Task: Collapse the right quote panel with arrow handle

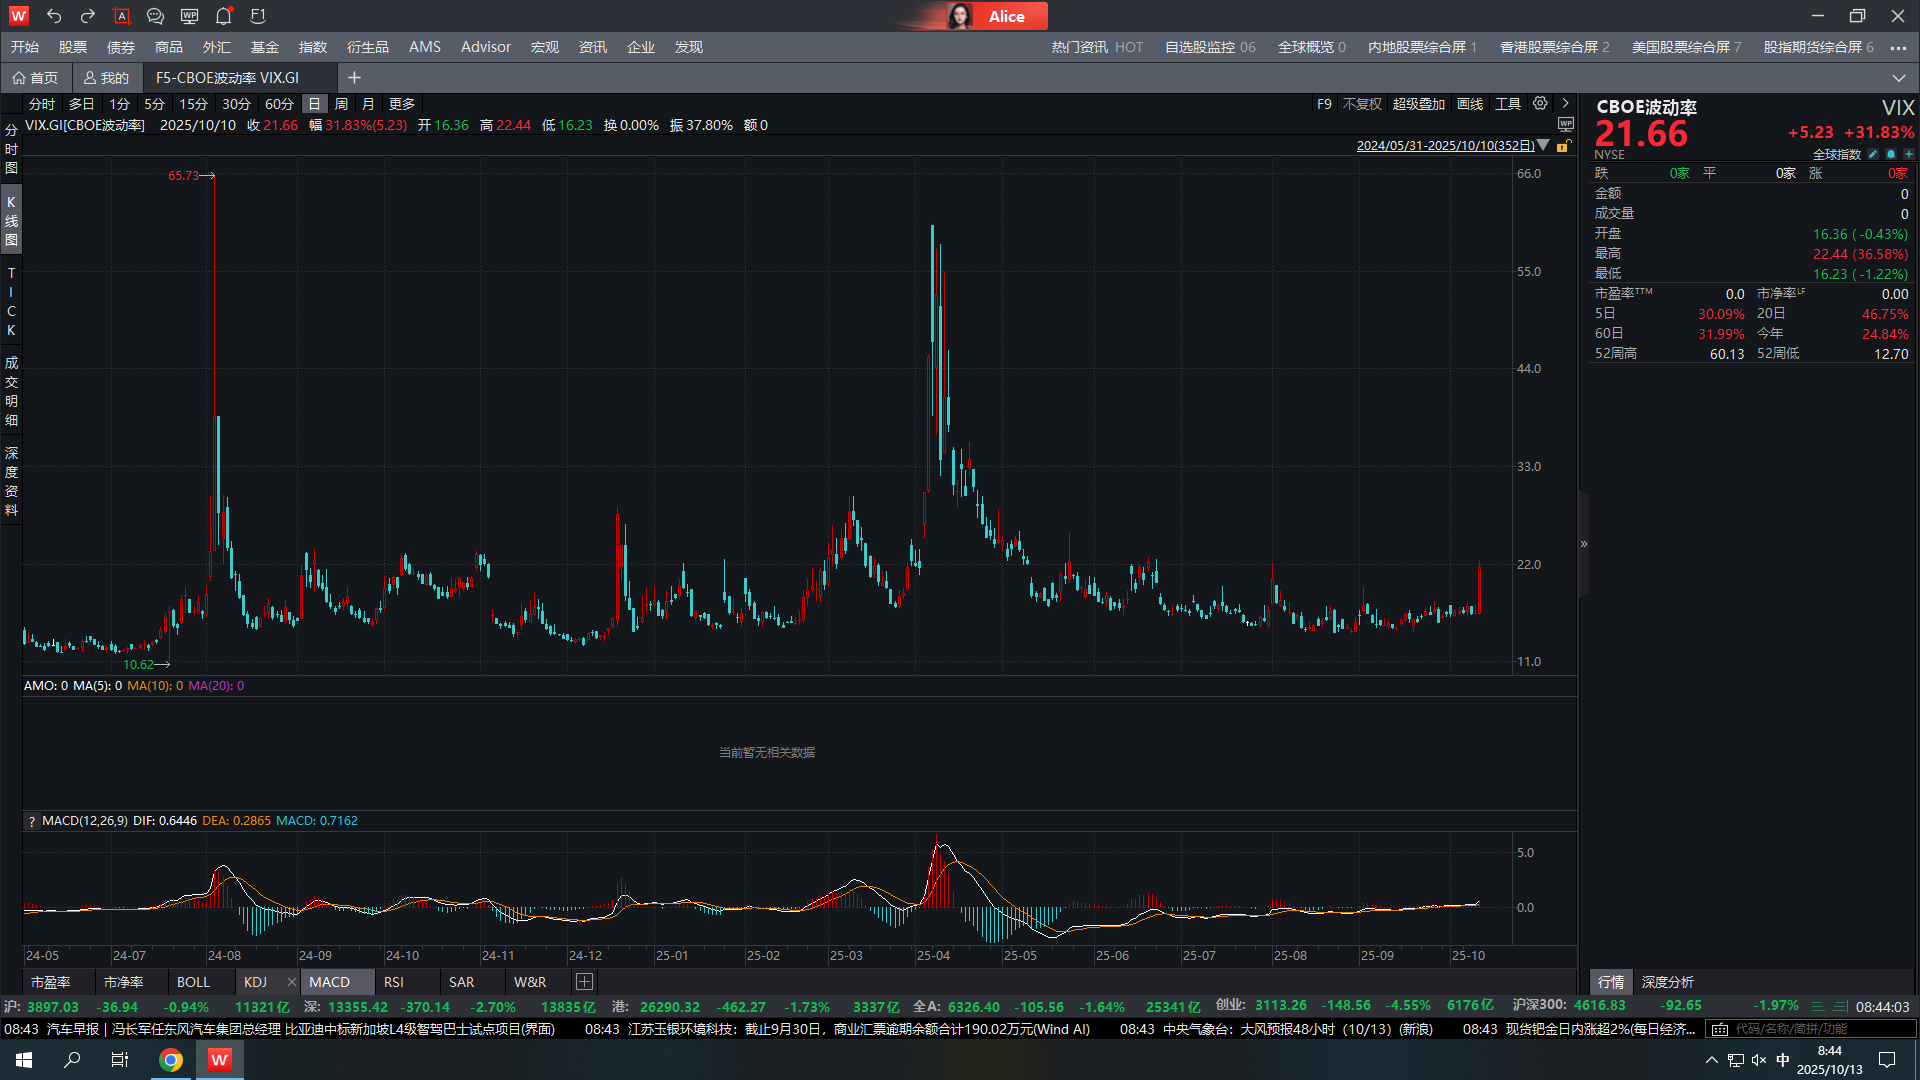Action: click(x=1583, y=544)
